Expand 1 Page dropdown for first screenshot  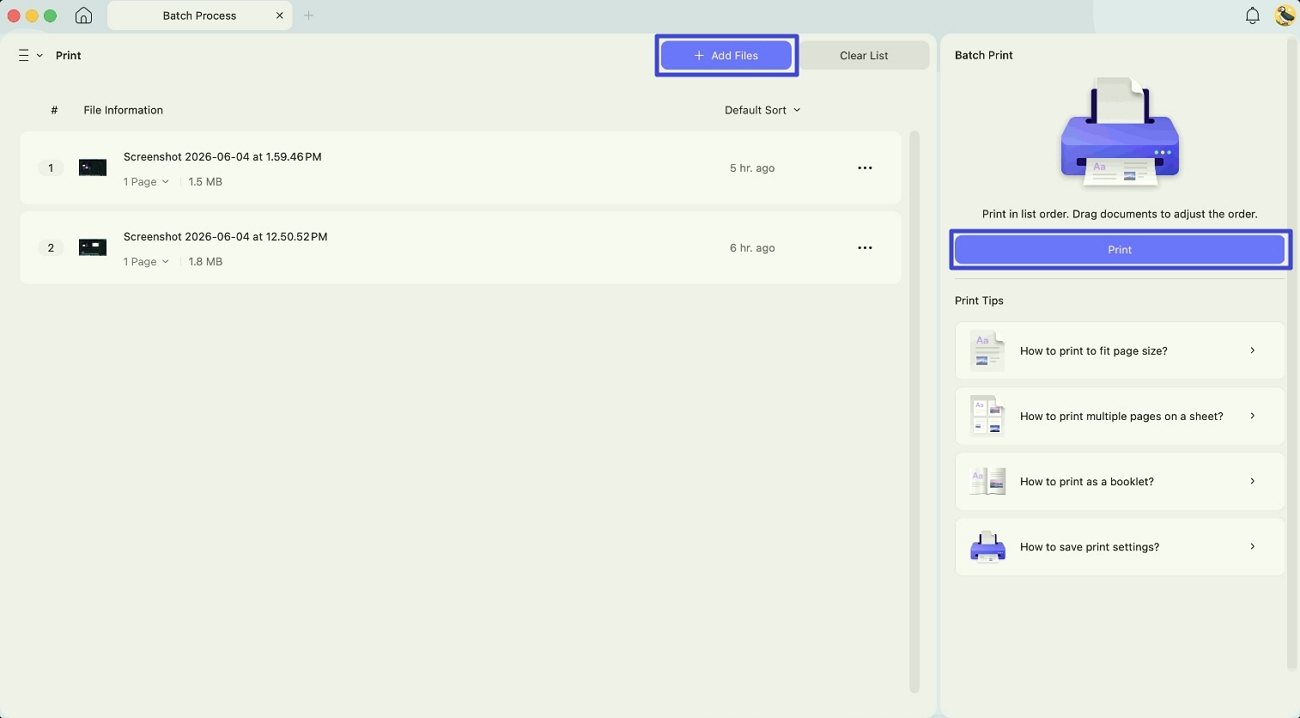click(x=146, y=182)
